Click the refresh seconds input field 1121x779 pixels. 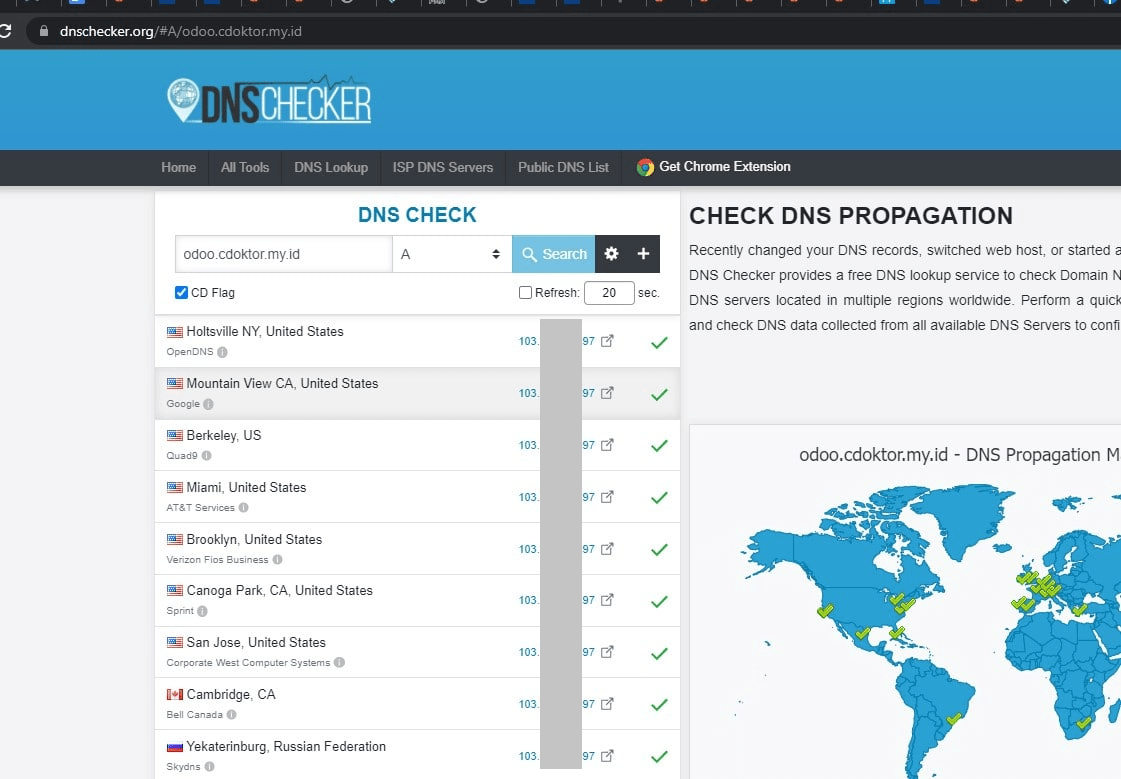pos(612,292)
